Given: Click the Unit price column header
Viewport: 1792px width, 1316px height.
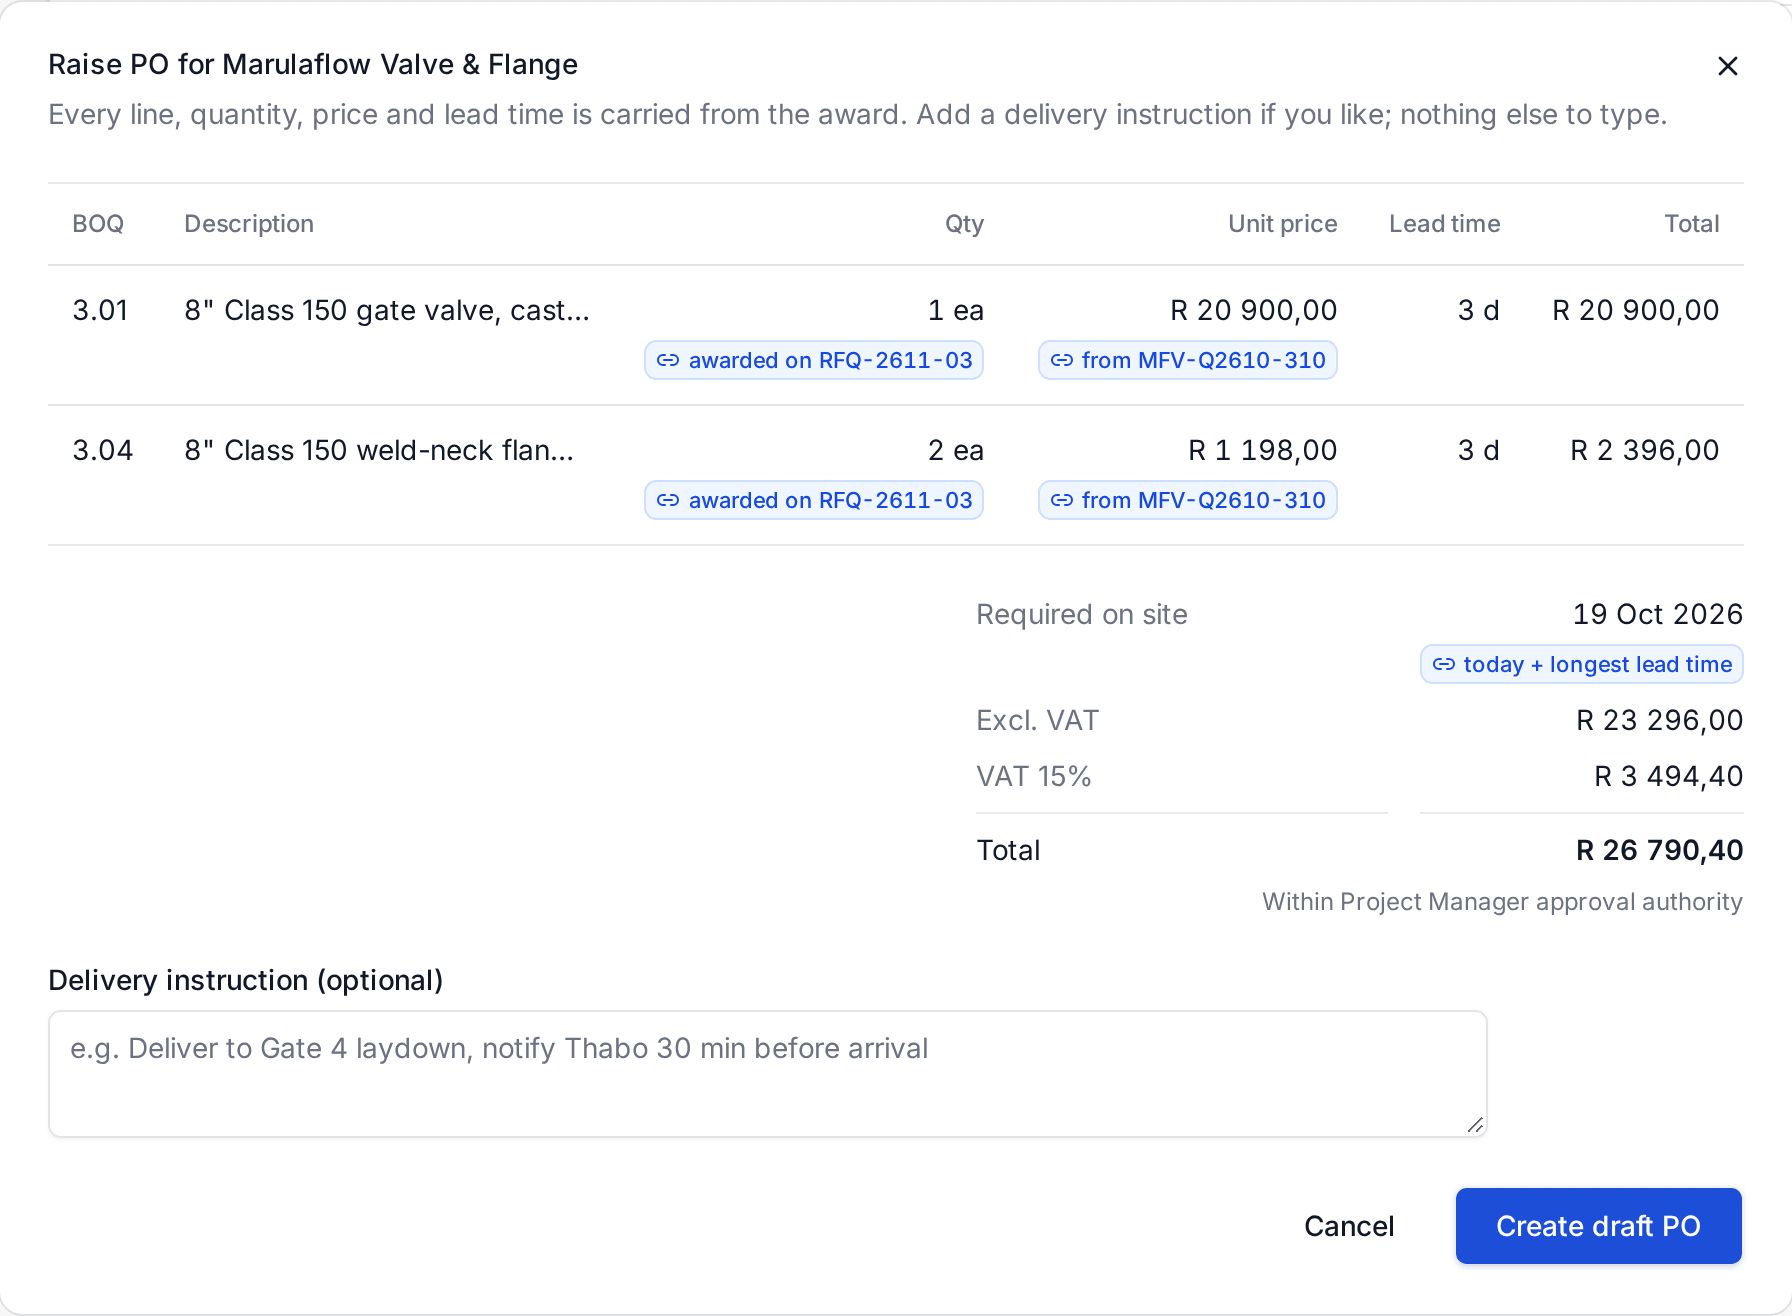Looking at the screenshot, I should point(1282,224).
